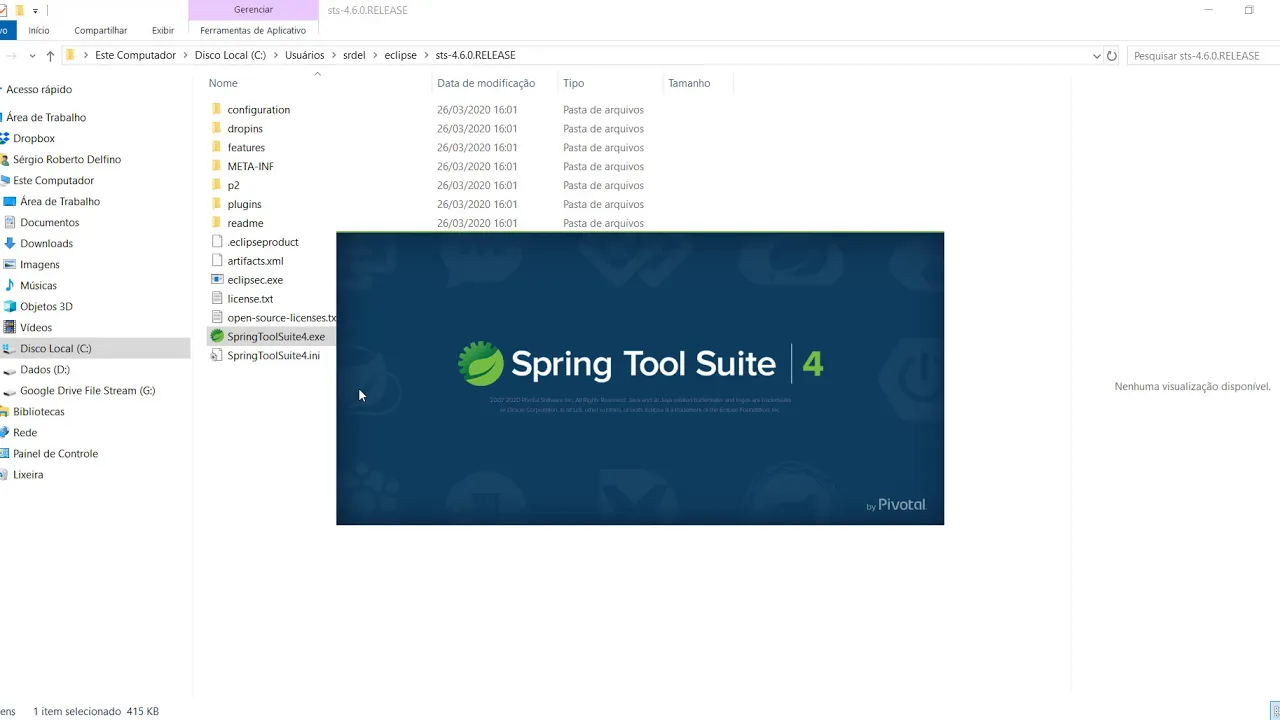
Task: Click the Músicas note icon in sidebar
Action: [x=10, y=285]
